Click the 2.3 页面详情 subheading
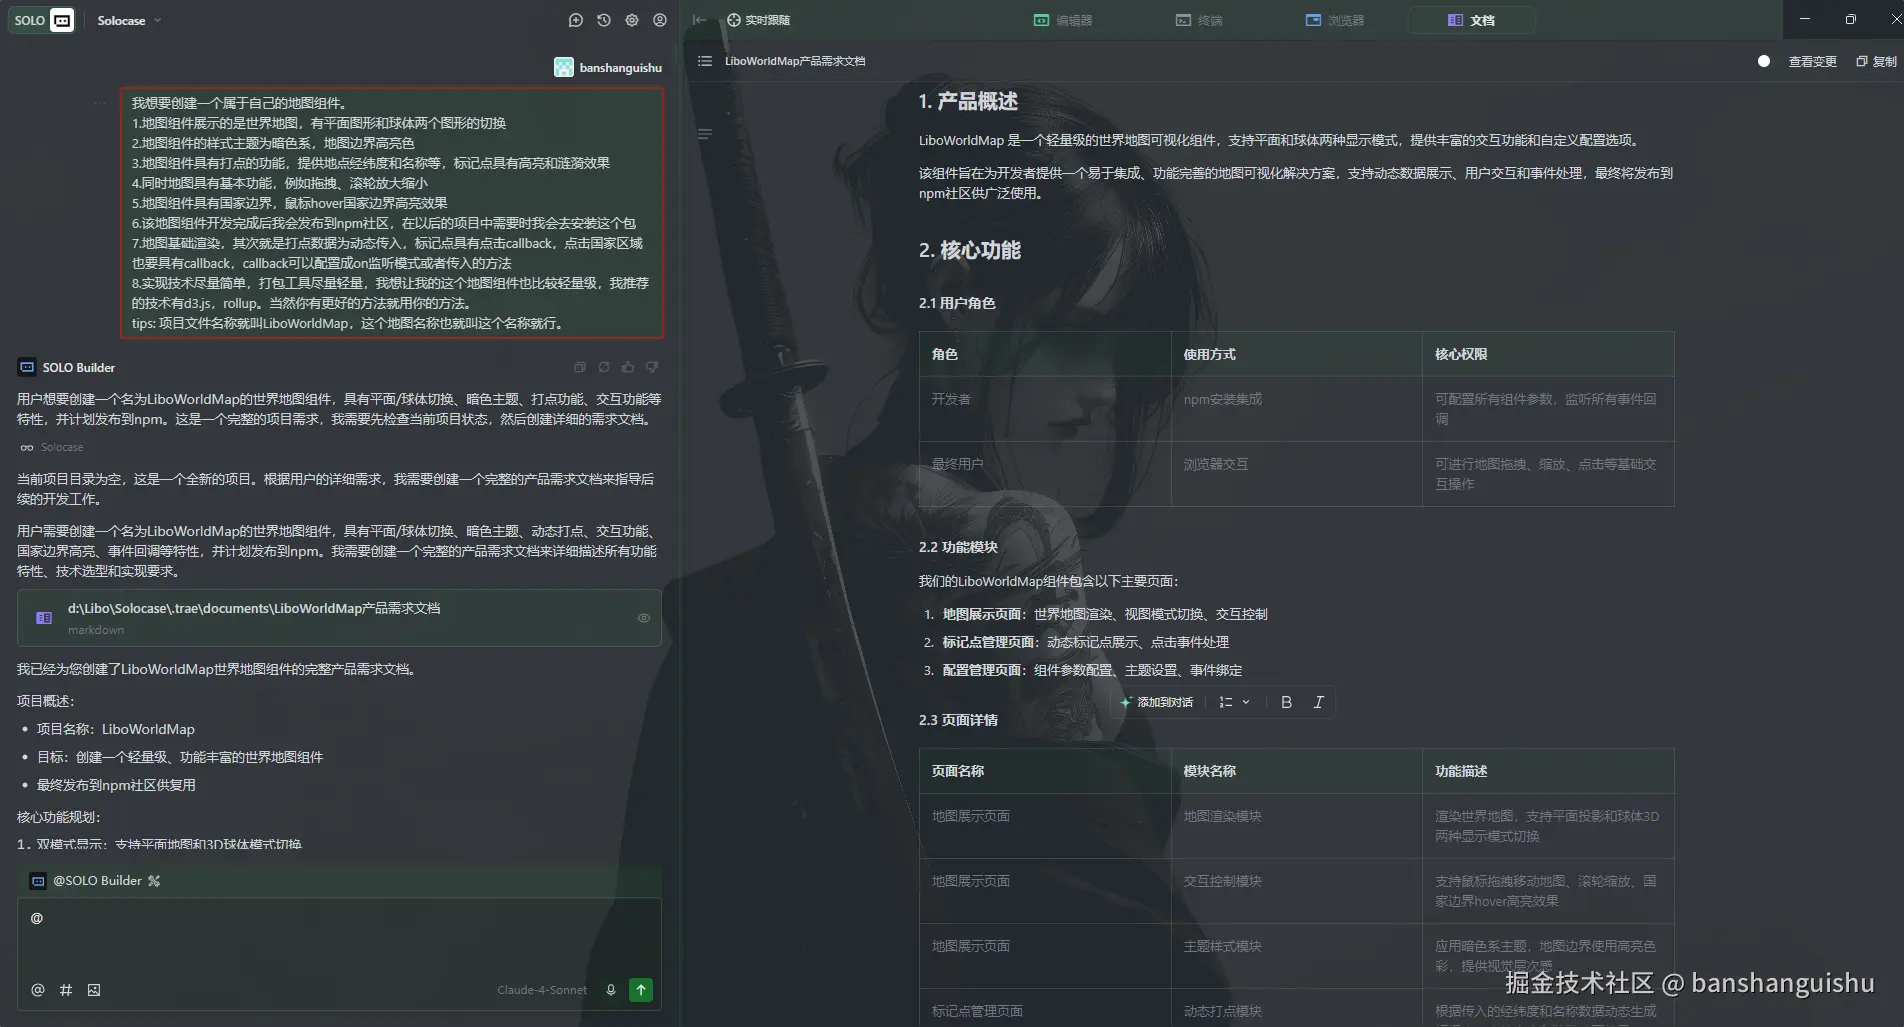The image size is (1904, 1027). point(958,720)
